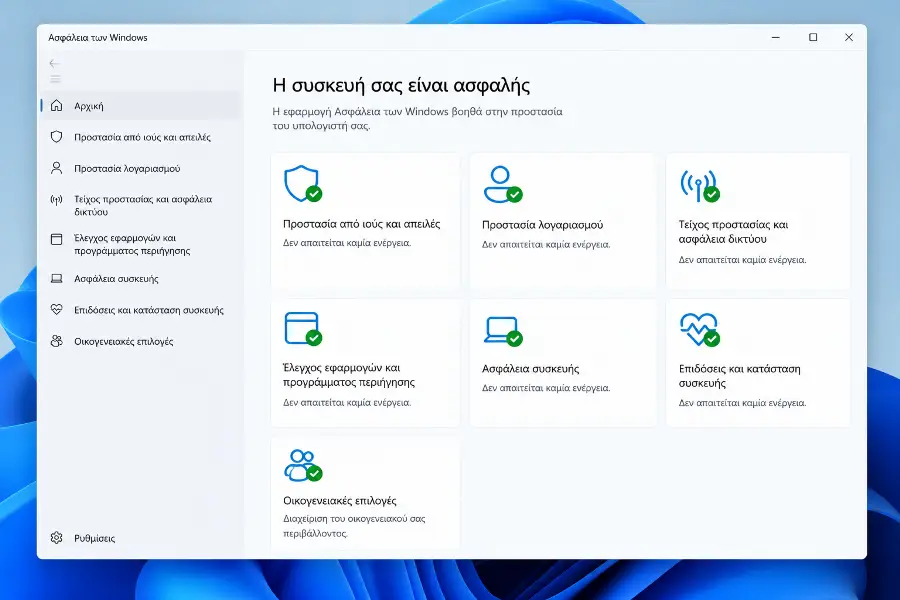The height and width of the screenshot is (600, 900).
Task: Click the large window icon on app control card
Action: (x=302, y=329)
